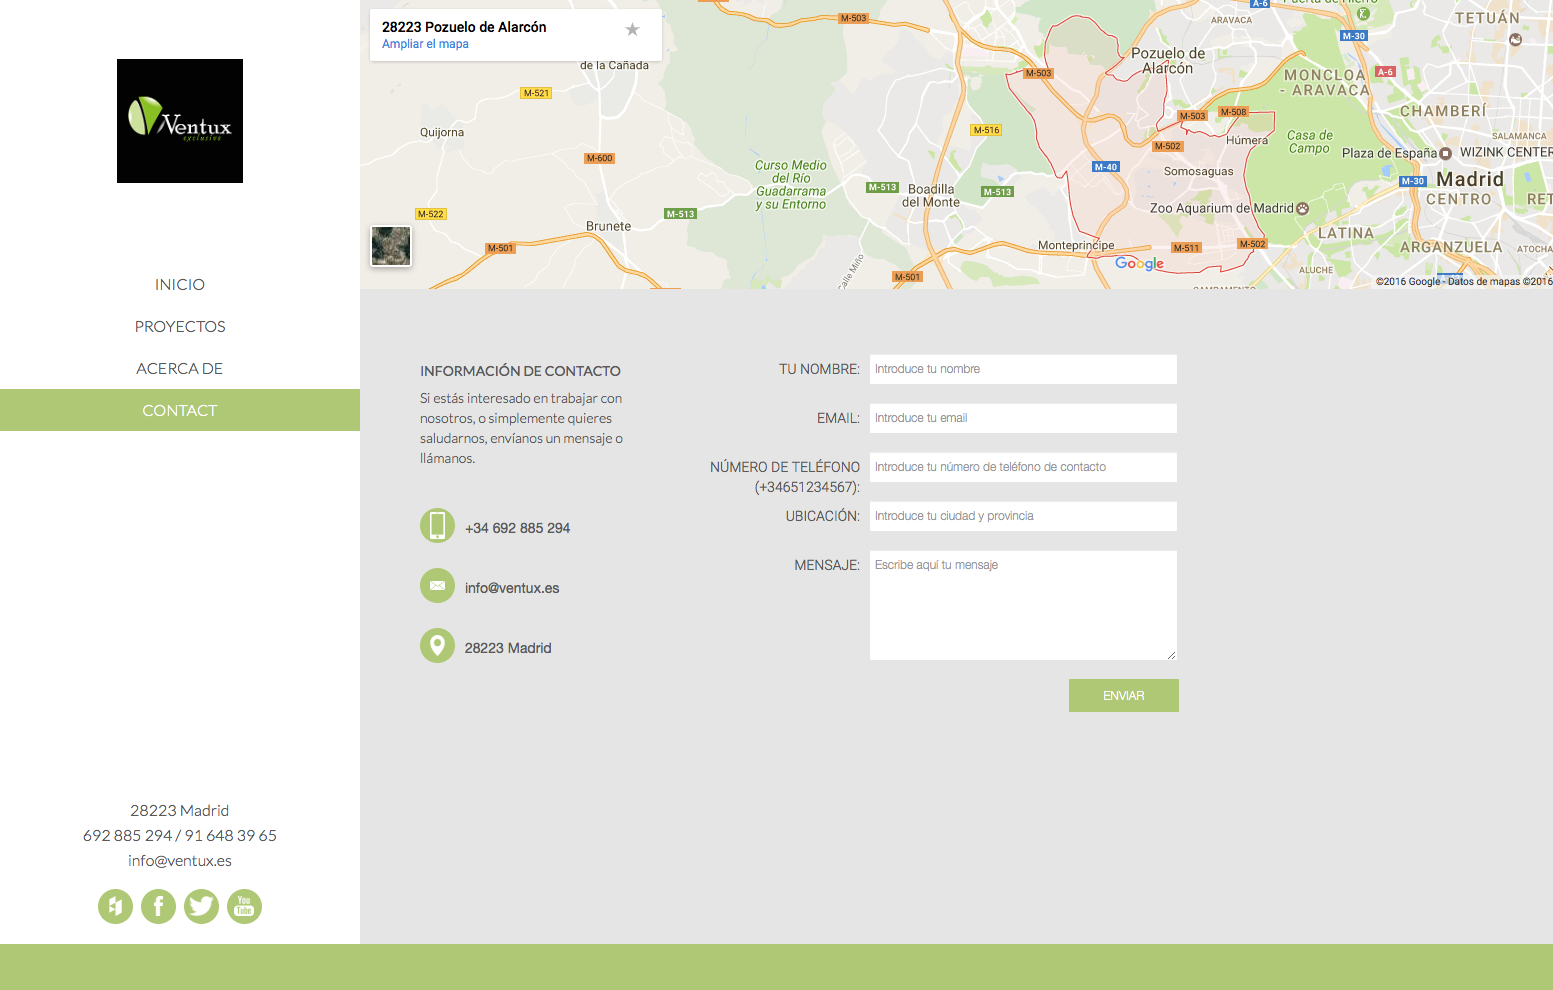
Task: Click Montepríncipe label on map
Action: [1076, 245]
